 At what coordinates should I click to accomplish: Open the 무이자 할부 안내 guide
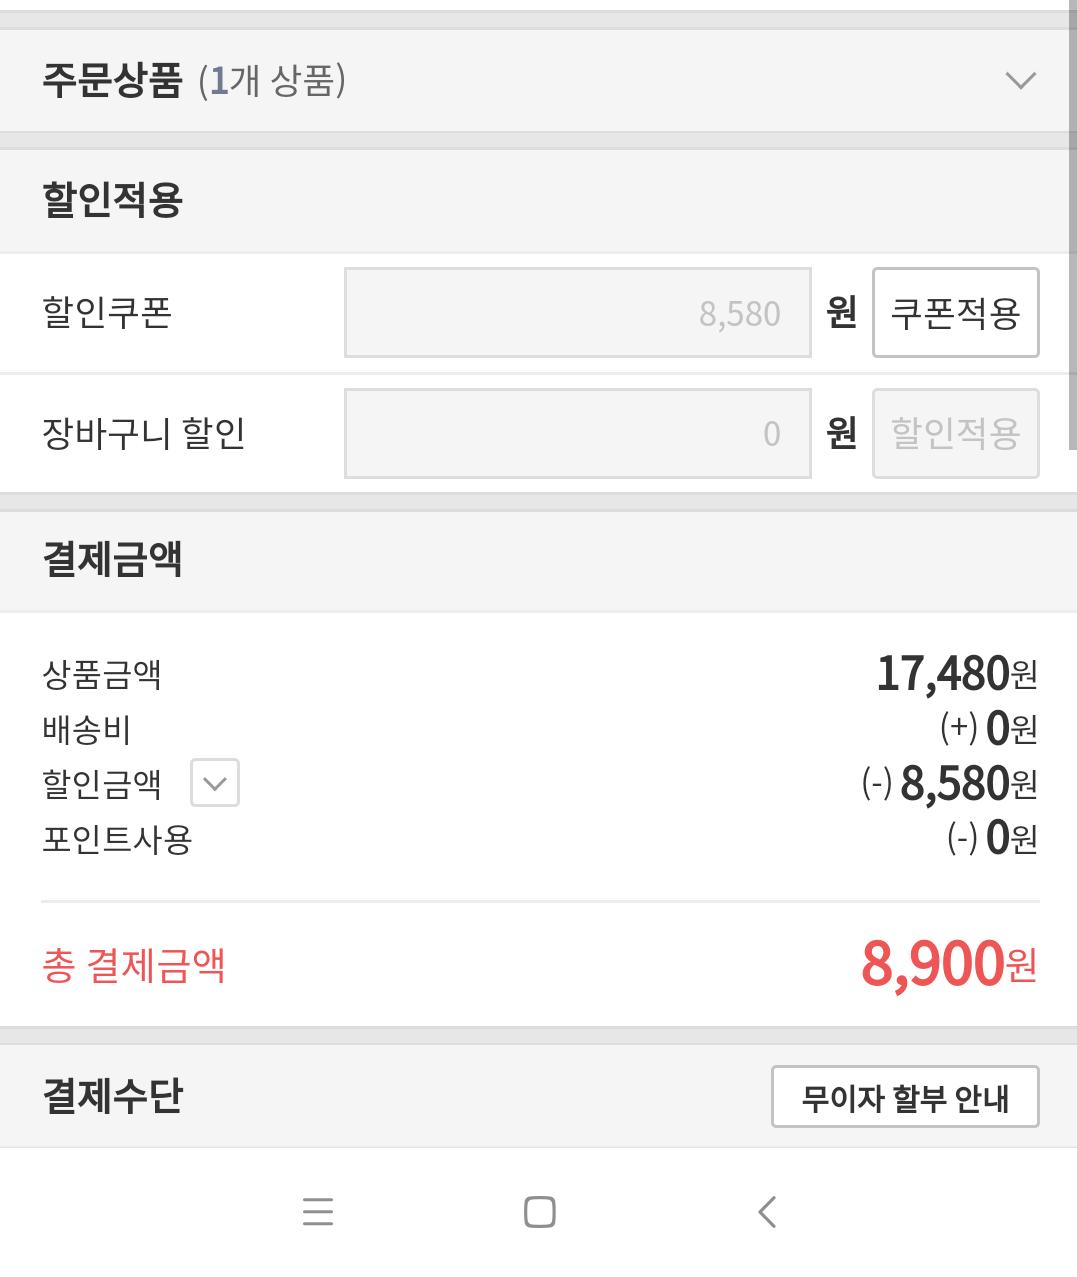click(x=905, y=1097)
